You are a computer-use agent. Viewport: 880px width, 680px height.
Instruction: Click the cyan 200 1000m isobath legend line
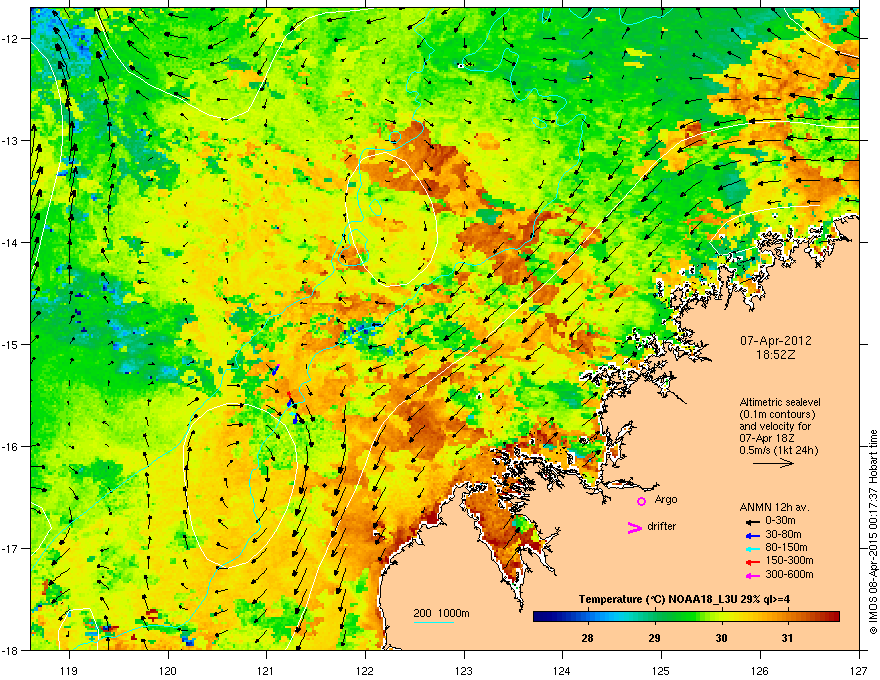433,622
